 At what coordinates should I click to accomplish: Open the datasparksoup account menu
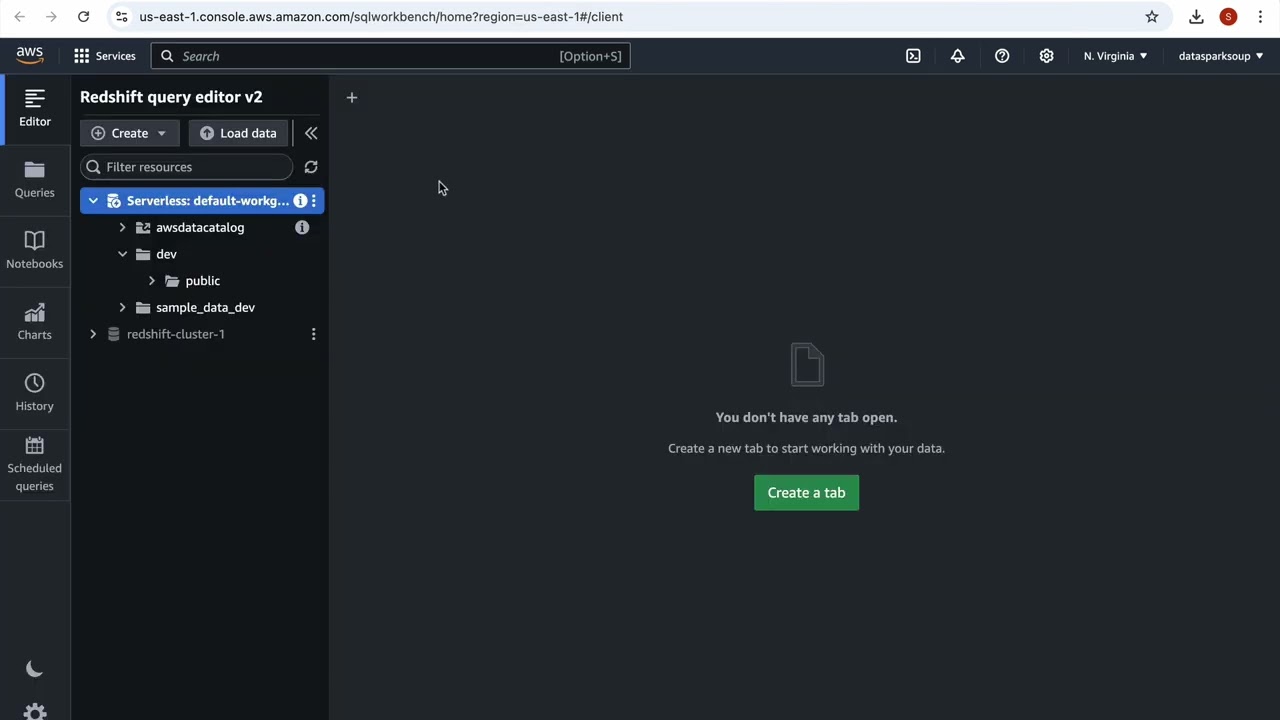tap(1221, 56)
